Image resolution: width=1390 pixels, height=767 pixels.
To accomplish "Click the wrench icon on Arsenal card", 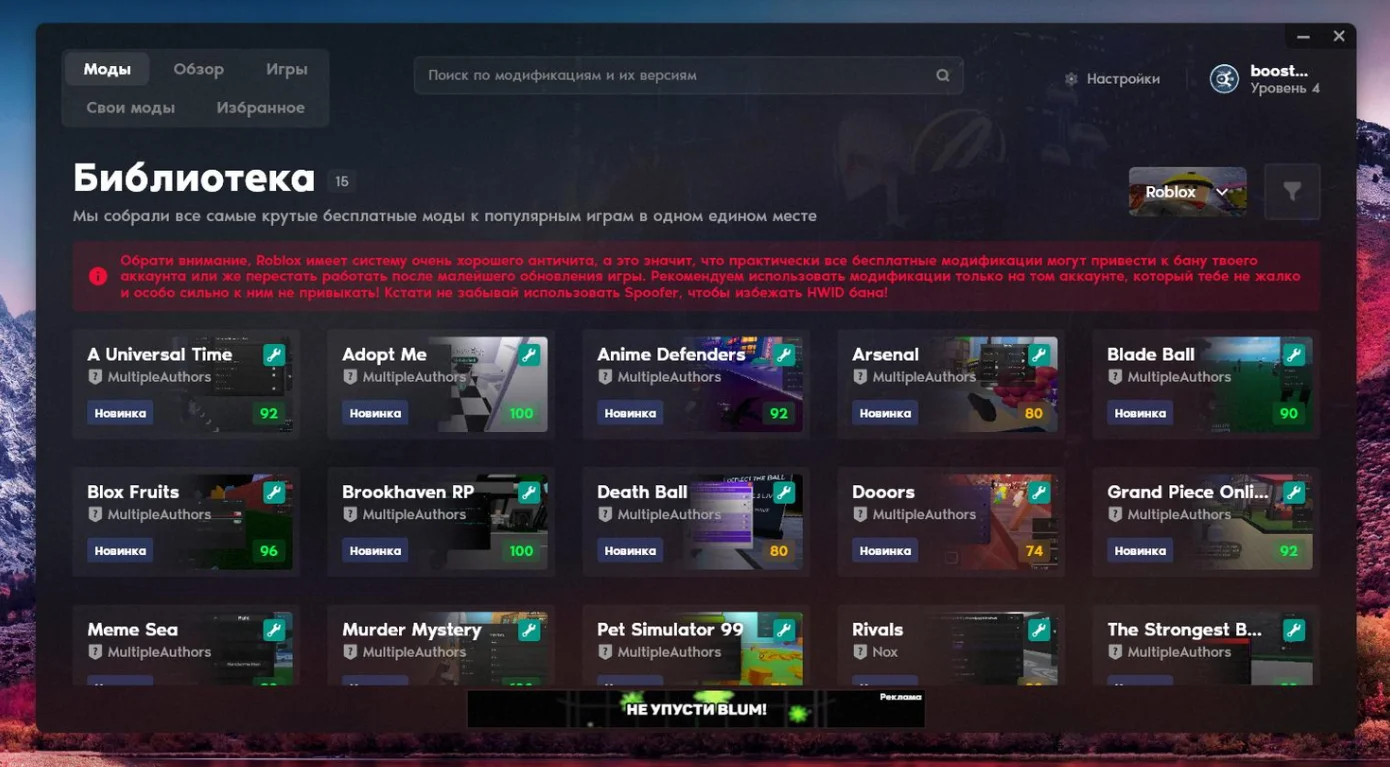I will click(1039, 355).
